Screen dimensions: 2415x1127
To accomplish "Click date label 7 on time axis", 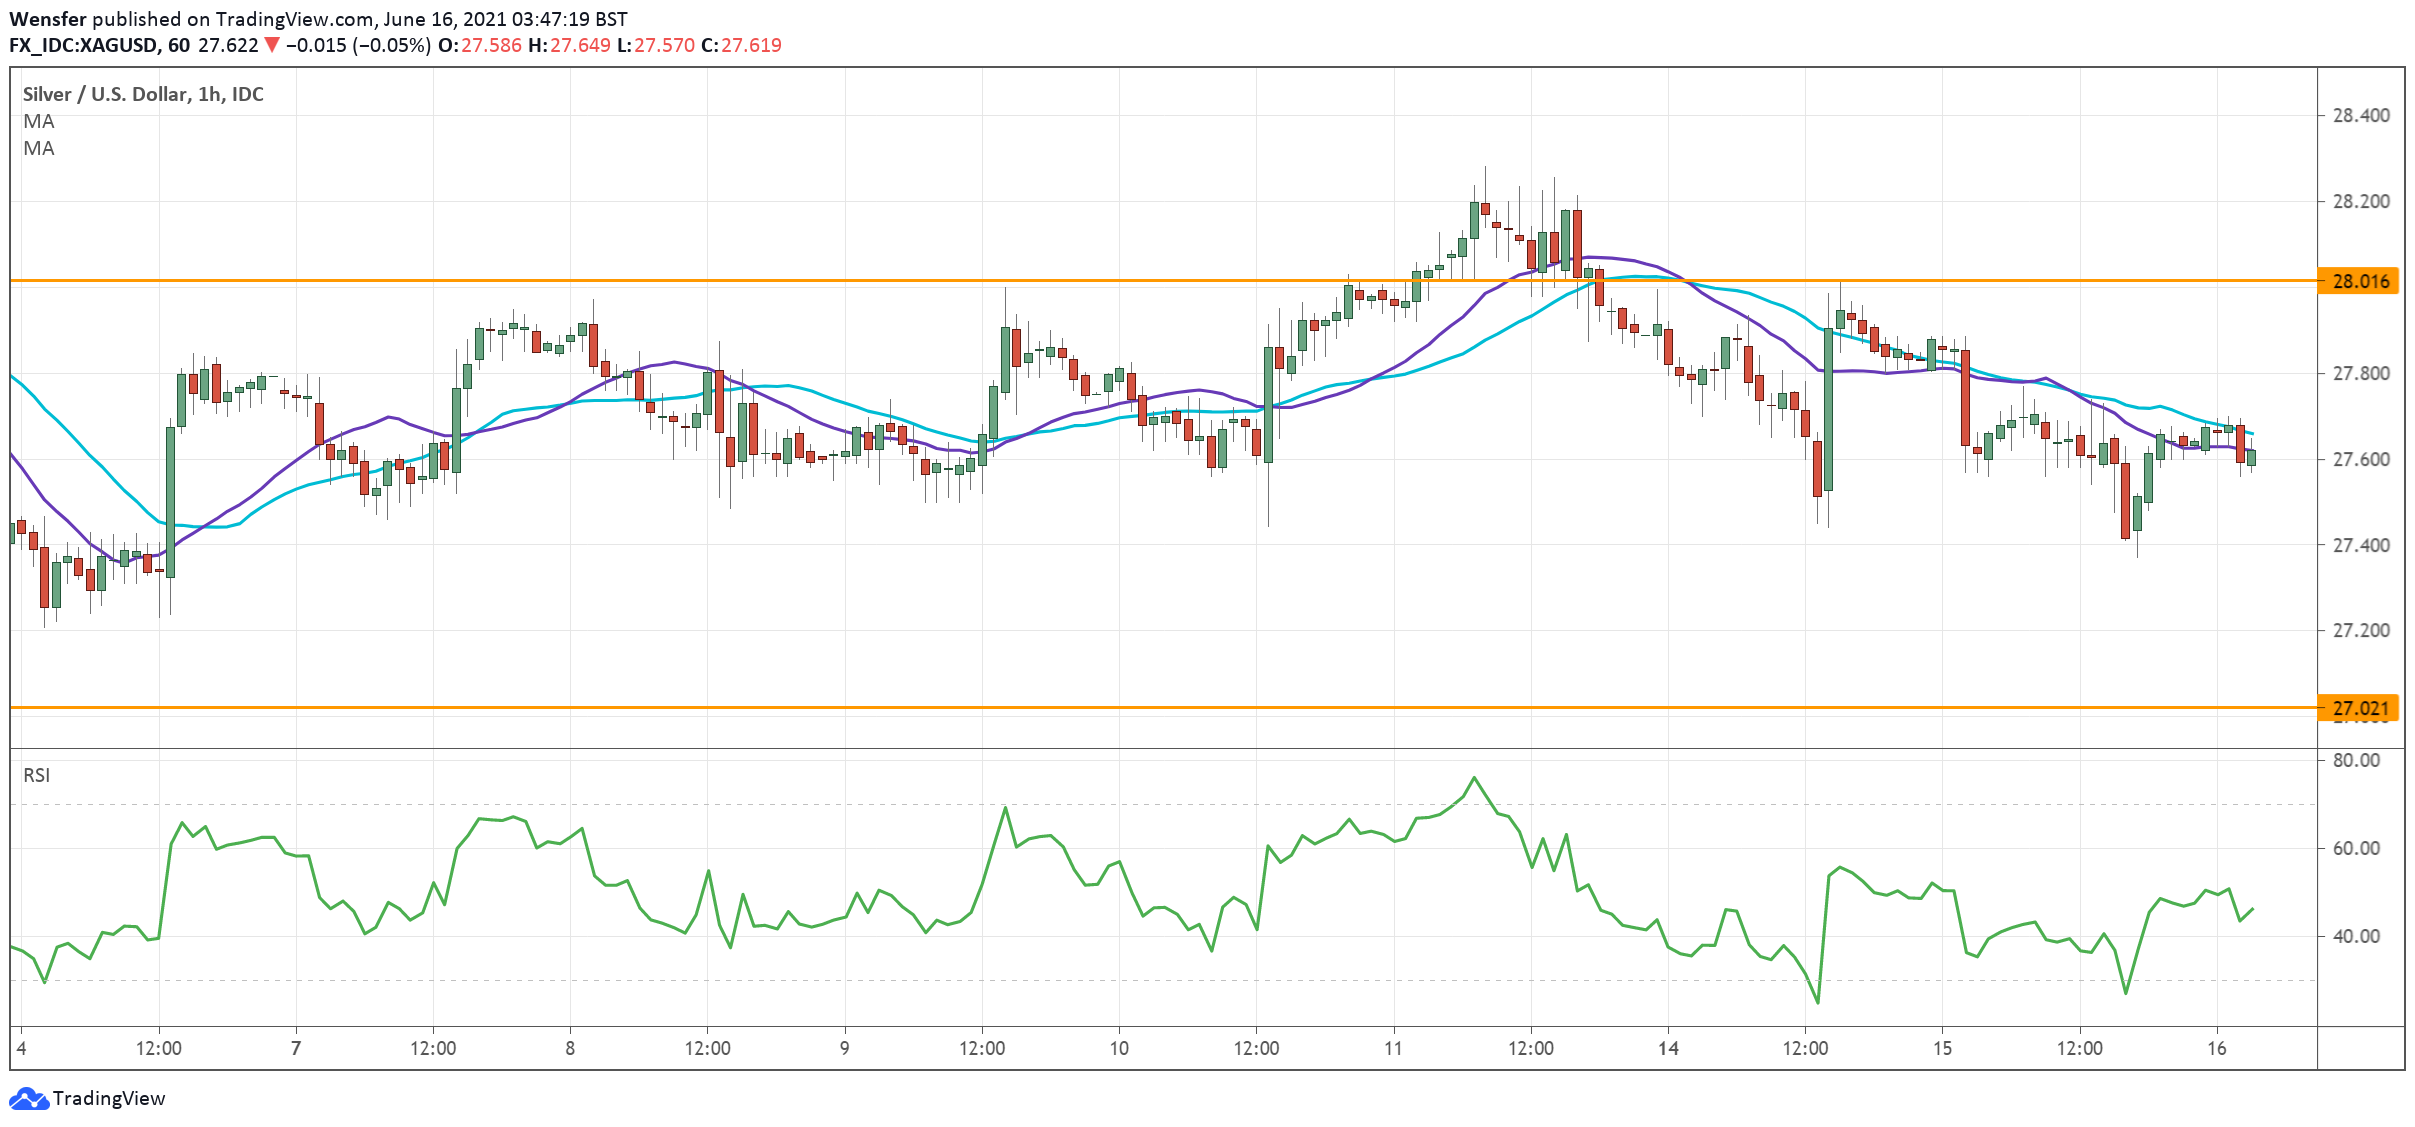I will point(295,1048).
